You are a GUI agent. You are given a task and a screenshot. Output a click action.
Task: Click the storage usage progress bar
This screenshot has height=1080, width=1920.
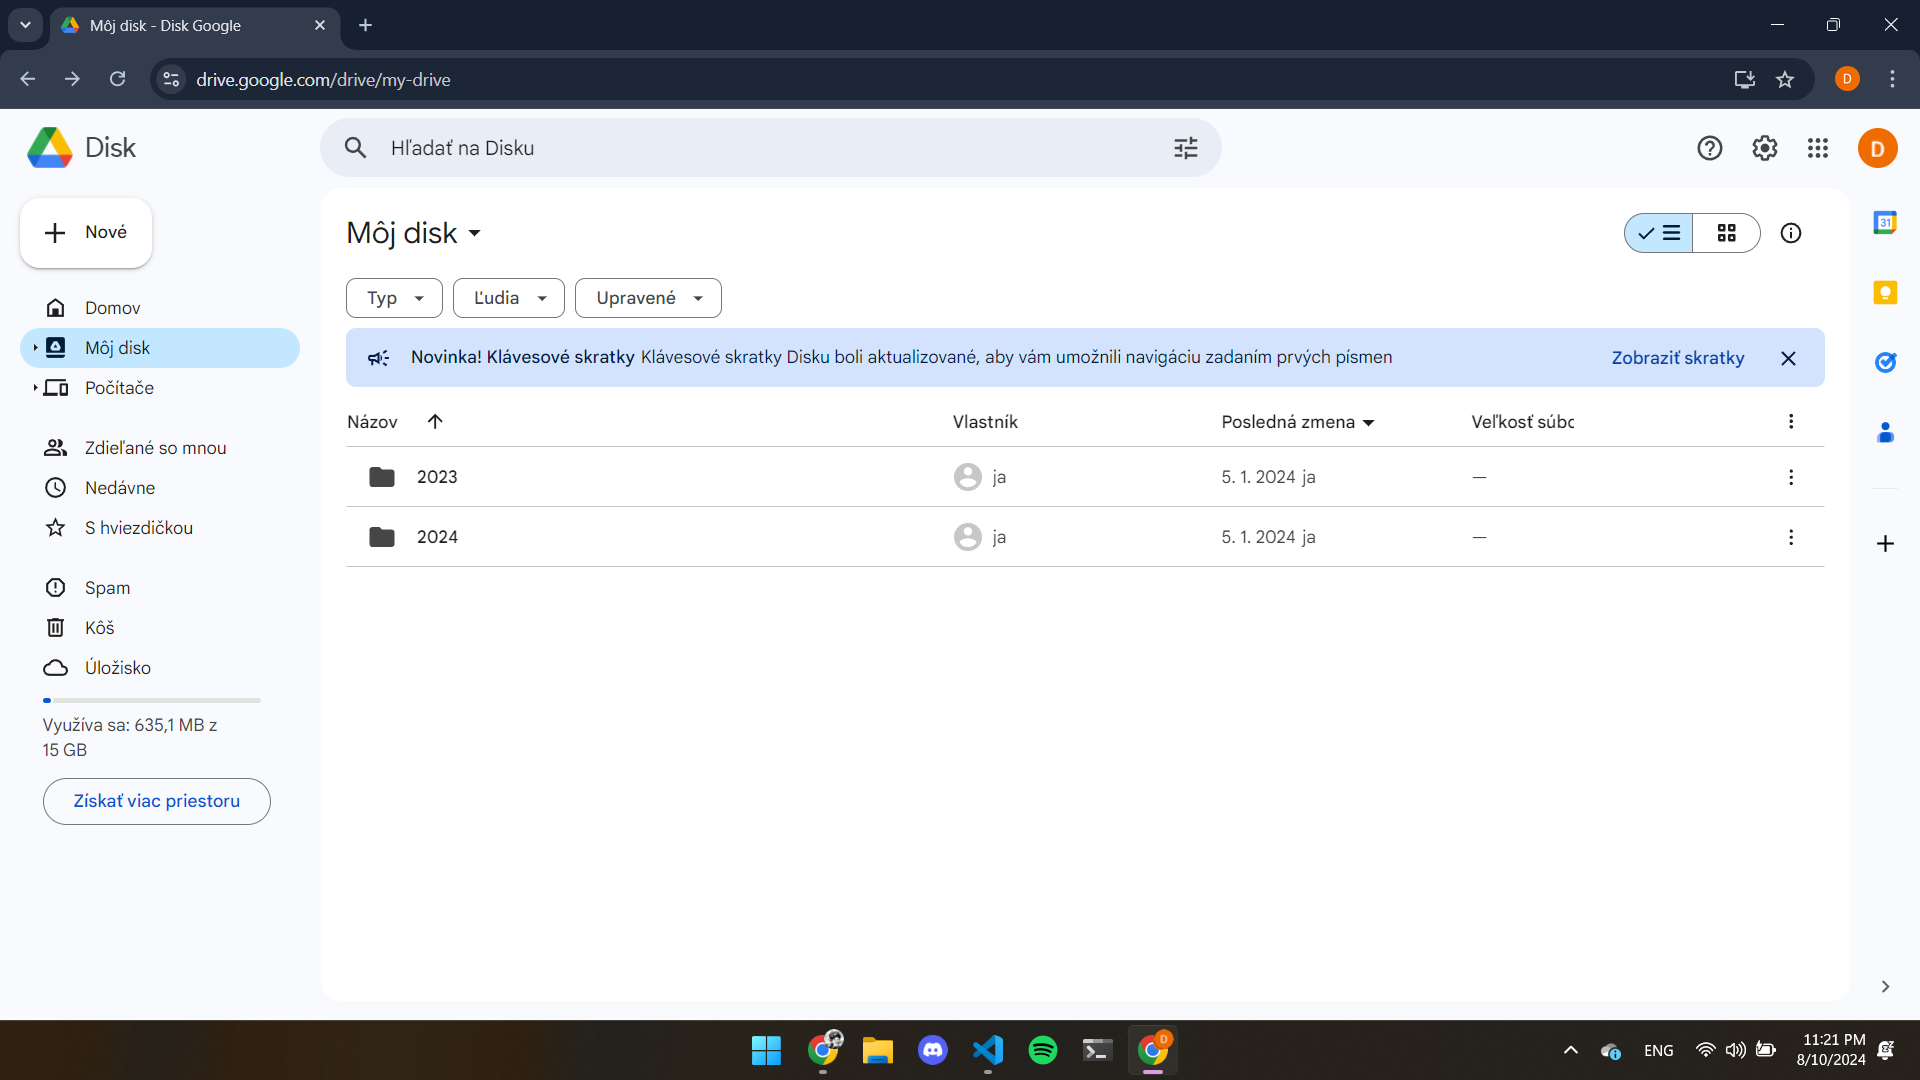(152, 700)
